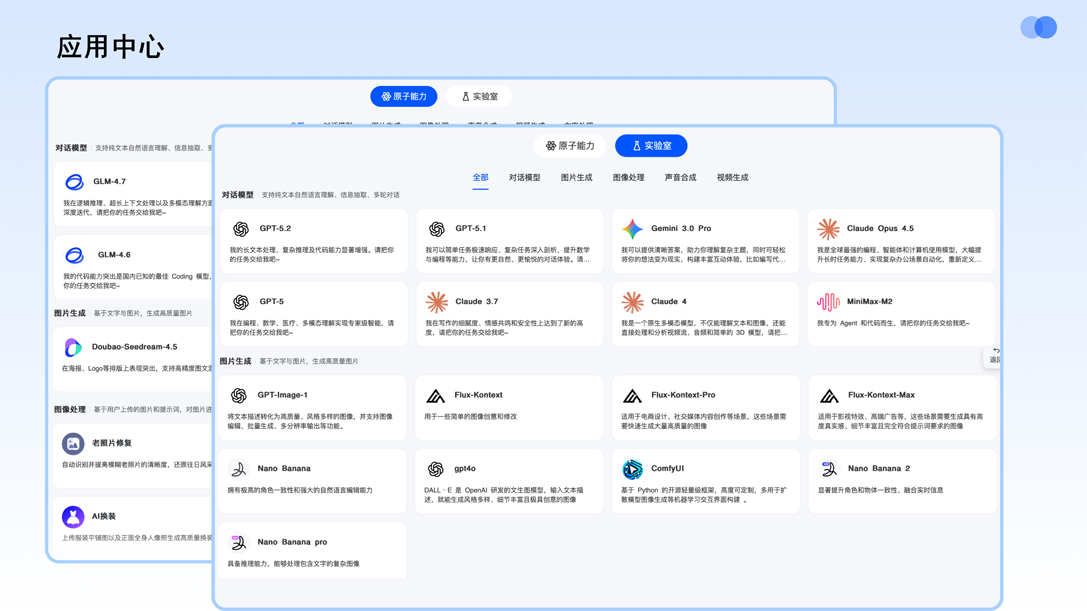Screen dimensions: 1087x611
Task: Click the Doubao-Seedream-4.5 icon in back window
Action: (x=73, y=347)
